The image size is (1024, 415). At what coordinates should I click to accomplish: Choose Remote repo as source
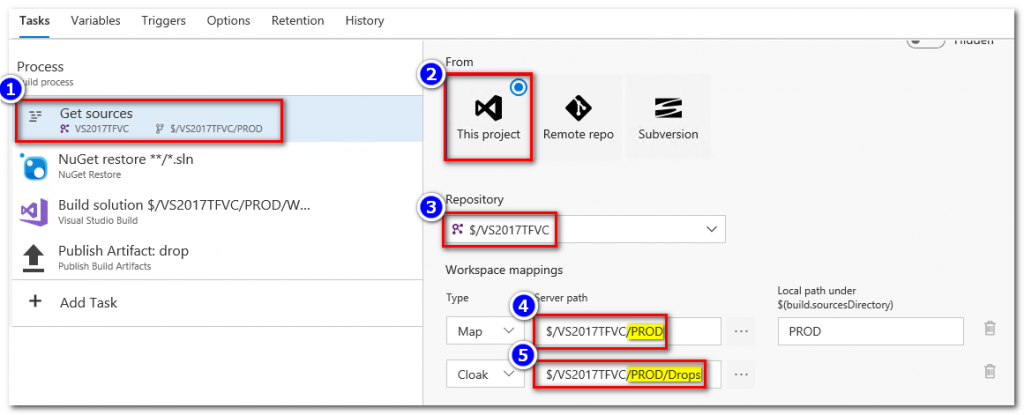coord(578,117)
